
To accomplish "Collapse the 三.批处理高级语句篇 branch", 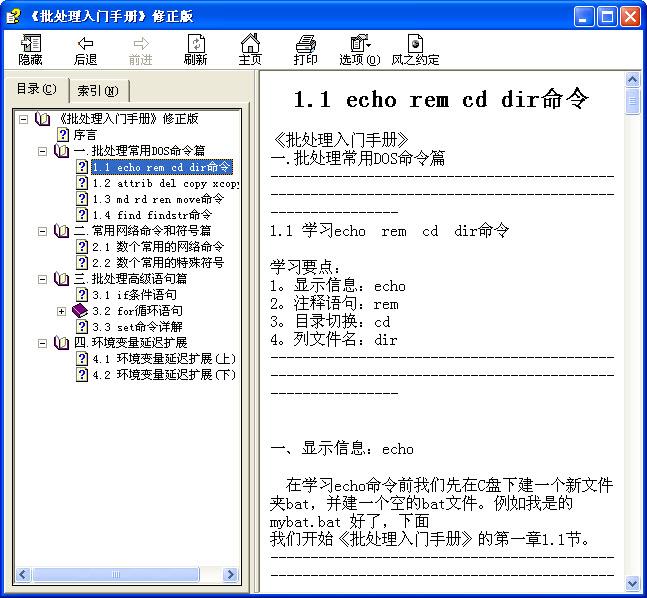I will pyautogui.click(x=42, y=280).
